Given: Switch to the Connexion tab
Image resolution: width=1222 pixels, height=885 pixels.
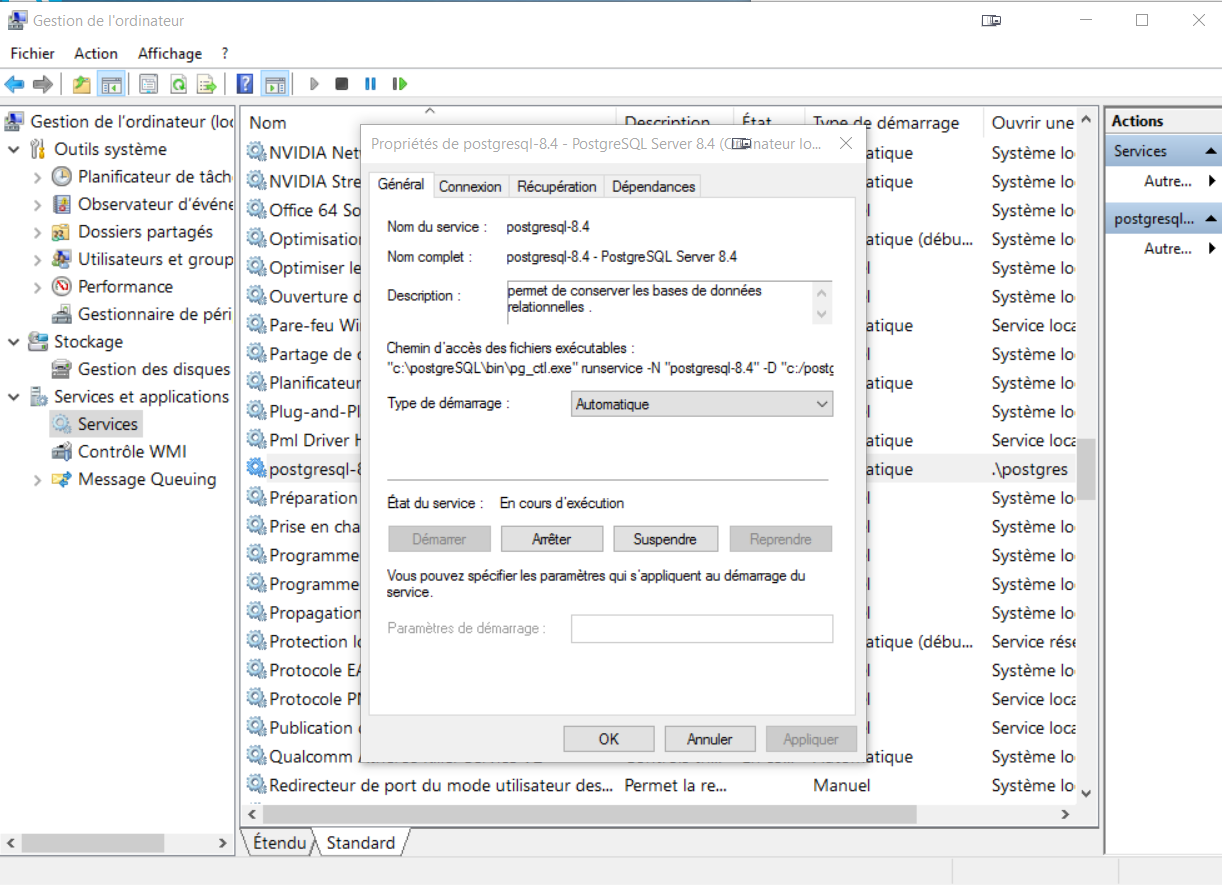Looking at the screenshot, I should tap(470, 186).
